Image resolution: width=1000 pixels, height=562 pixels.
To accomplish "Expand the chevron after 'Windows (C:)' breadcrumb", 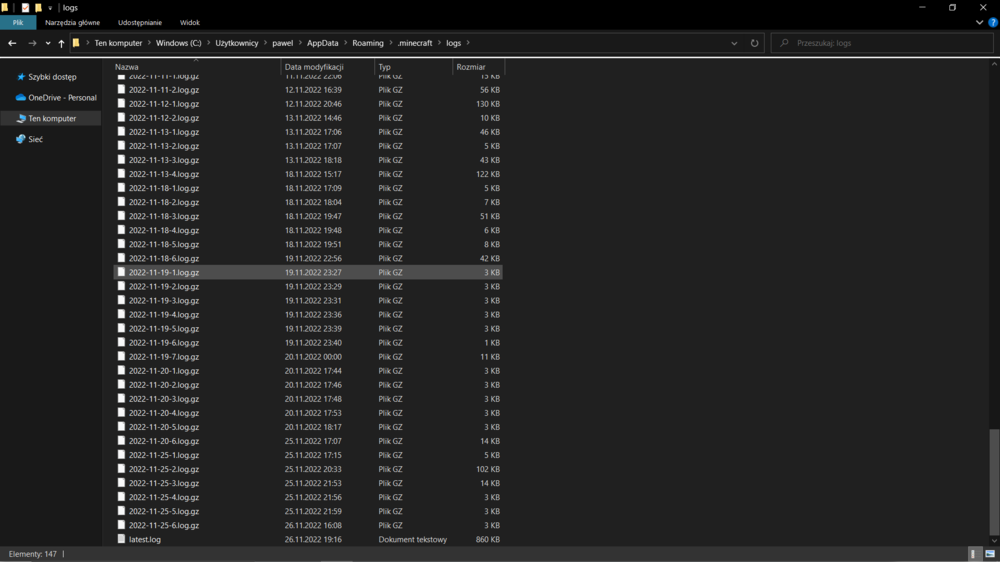I will pos(209,43).
